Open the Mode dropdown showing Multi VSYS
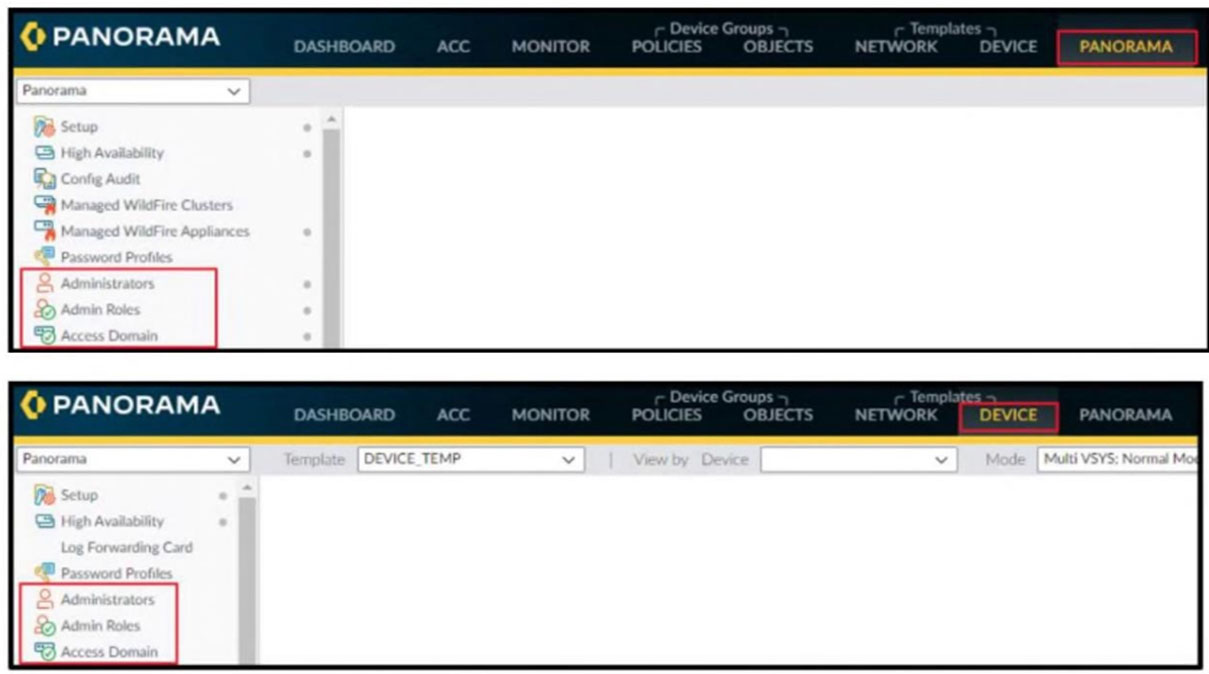The image size is (1209, 674). [x=1117, y=459]
